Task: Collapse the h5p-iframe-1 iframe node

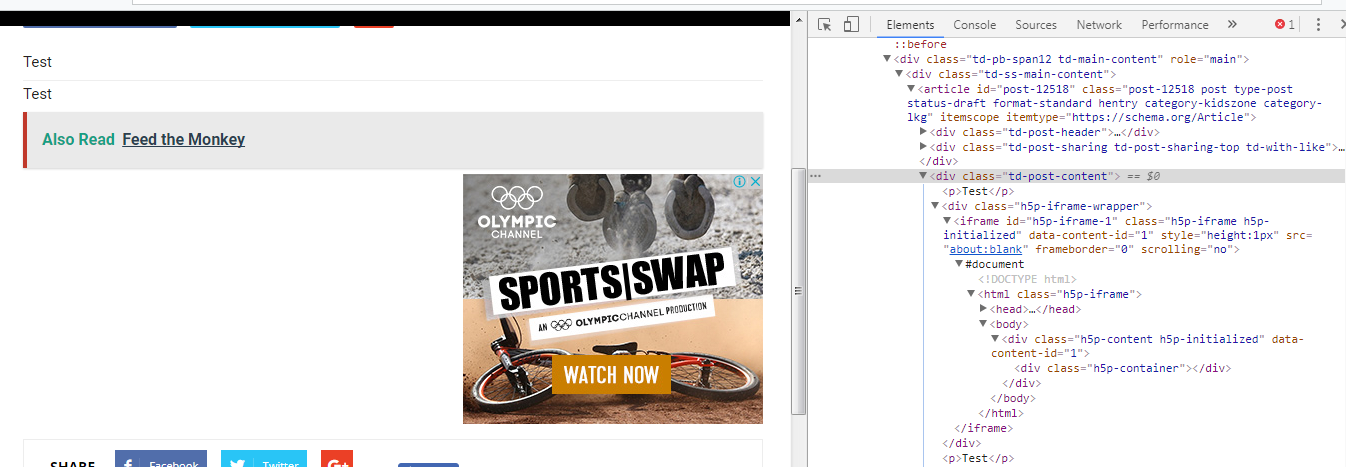Action: point(947,220)
